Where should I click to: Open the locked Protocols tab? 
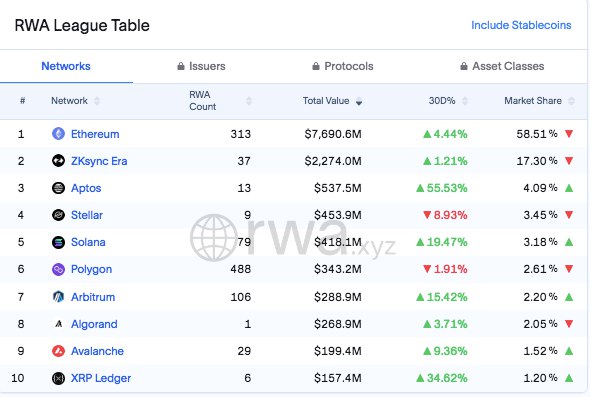[343, 66]
